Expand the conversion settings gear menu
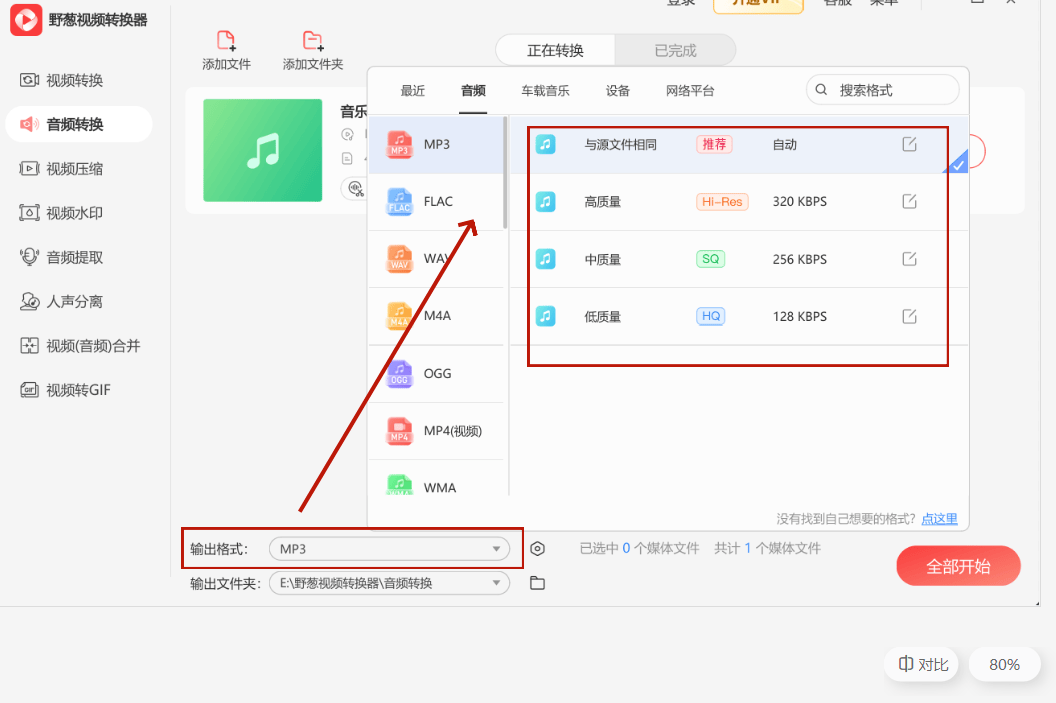Viewport: 1056px width, 703px height. click(538, 548)
